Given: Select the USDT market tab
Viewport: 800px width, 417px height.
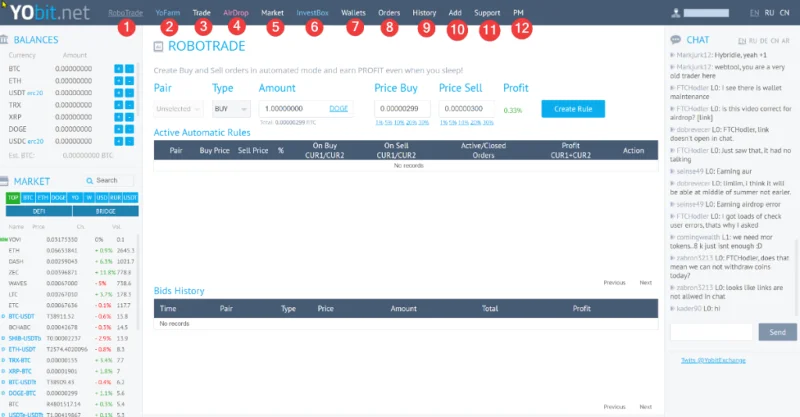Looking at the screenshot, I should [x=130, y=198].
